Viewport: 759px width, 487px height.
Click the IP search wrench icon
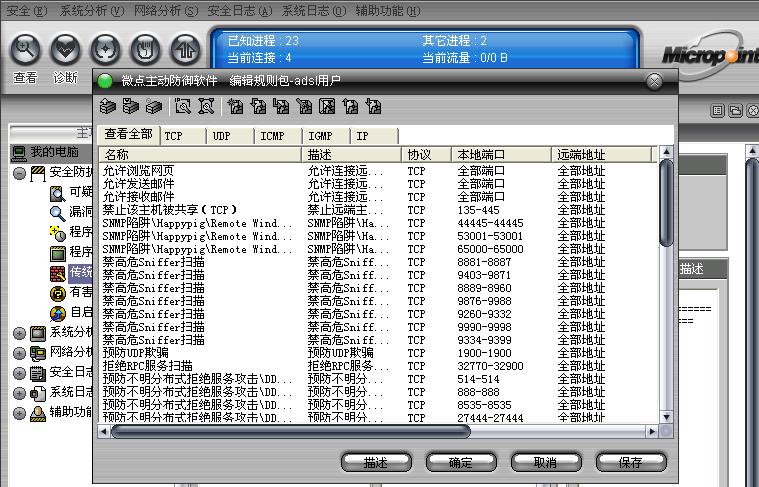pyautogui.click(x=182, y=106)
